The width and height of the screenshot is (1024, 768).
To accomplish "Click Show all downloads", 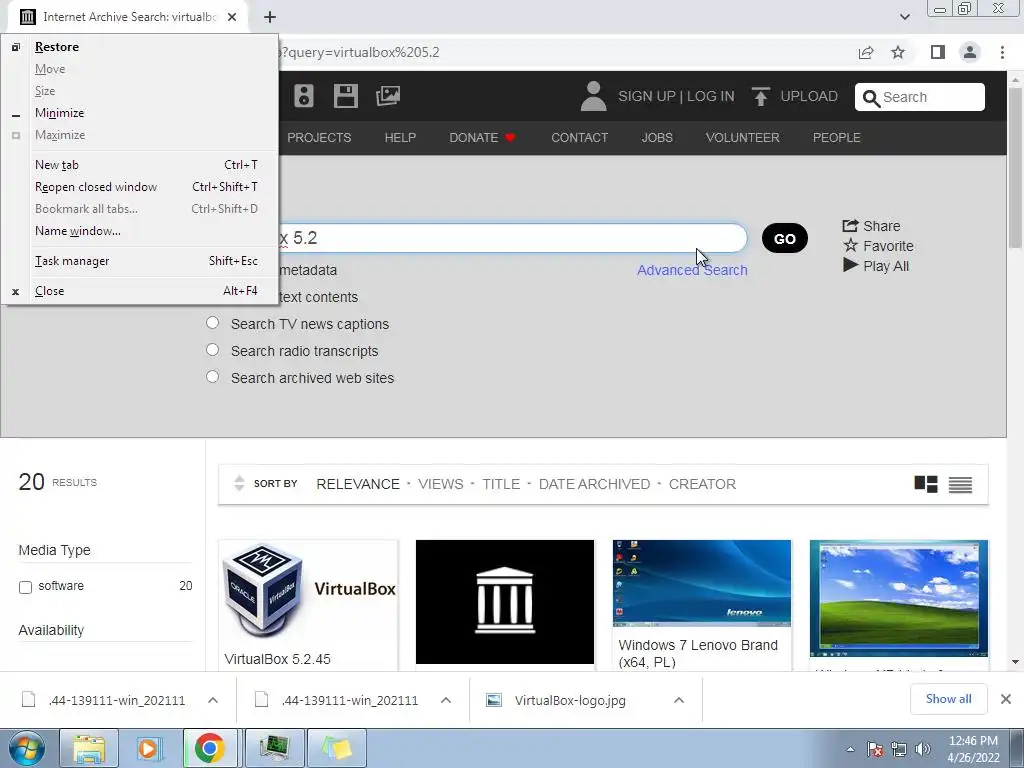I will 948,699.
